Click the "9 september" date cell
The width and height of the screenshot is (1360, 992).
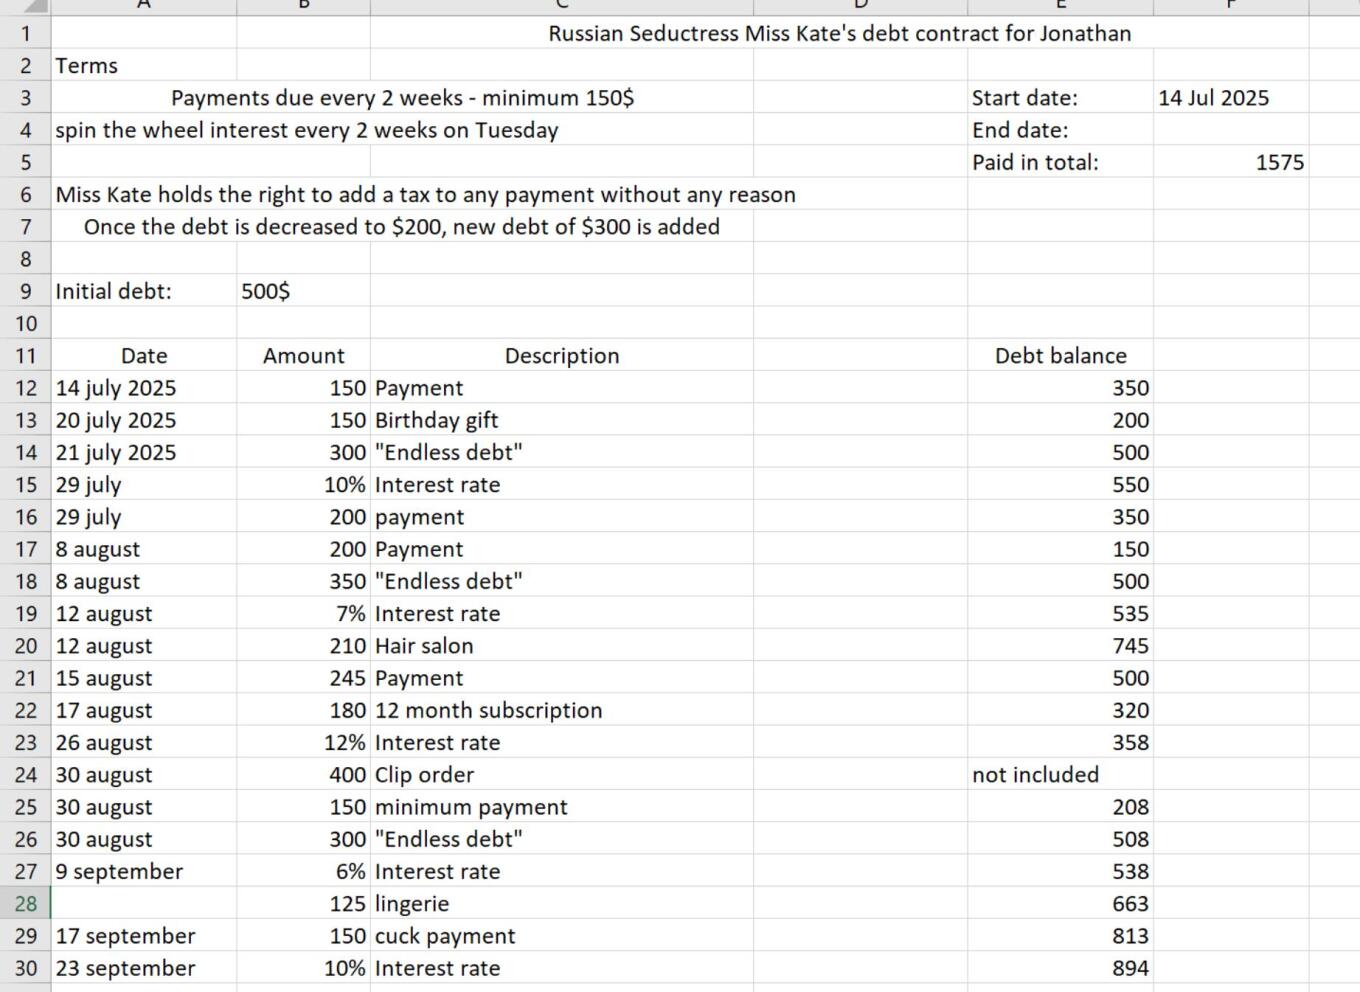point(119,872)
